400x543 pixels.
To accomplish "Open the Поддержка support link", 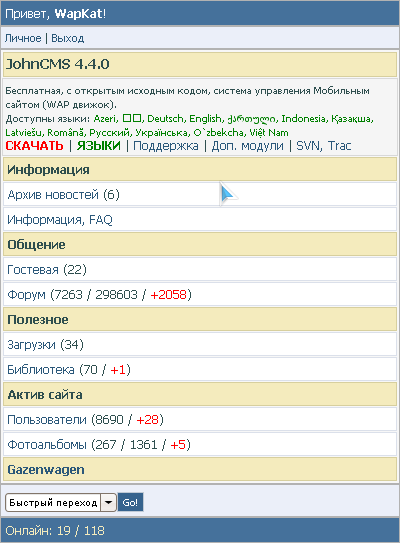I will 166,146.
